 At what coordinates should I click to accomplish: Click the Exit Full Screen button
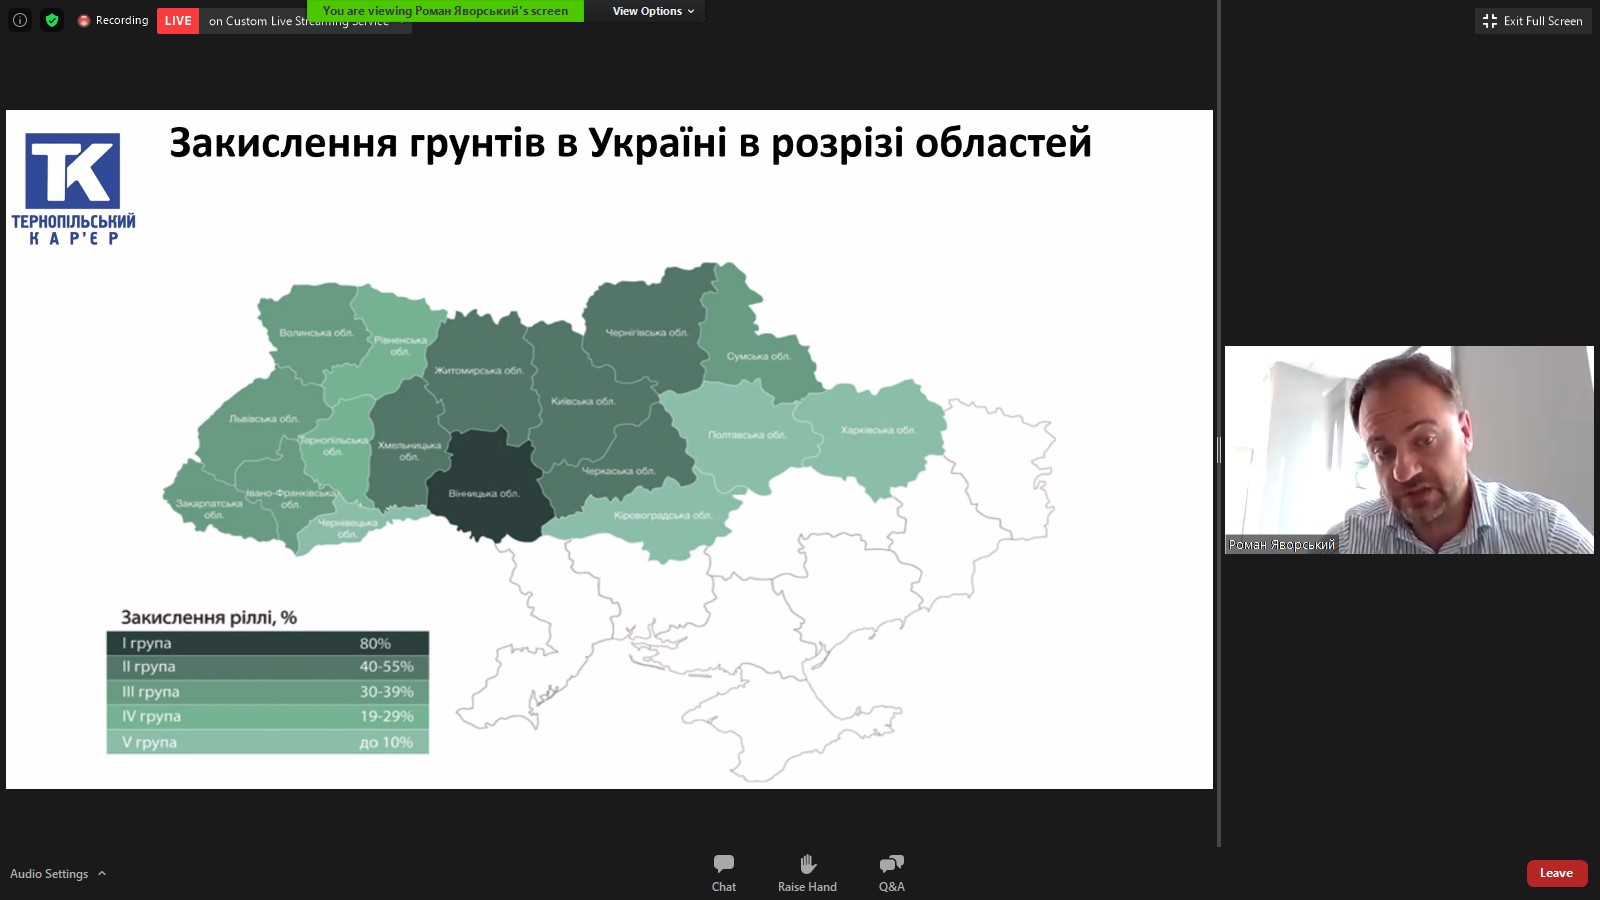(x=1533, y=21)
